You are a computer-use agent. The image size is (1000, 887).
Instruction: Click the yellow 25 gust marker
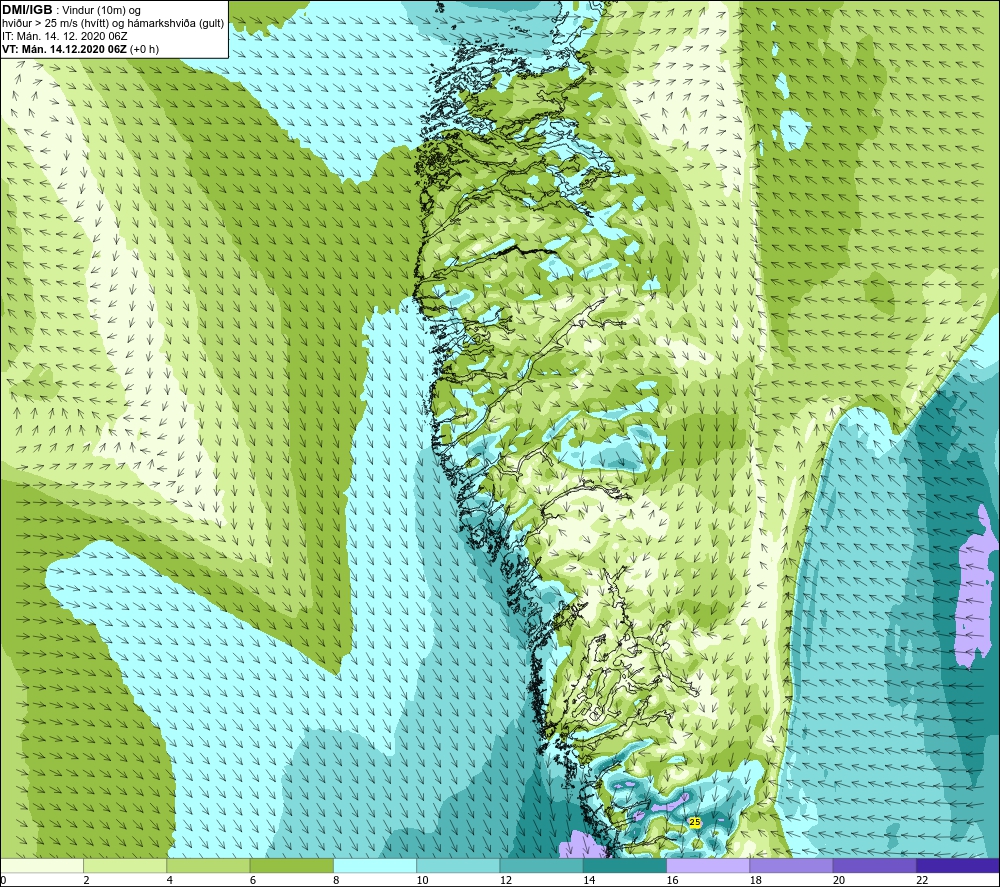coord(695,823)
